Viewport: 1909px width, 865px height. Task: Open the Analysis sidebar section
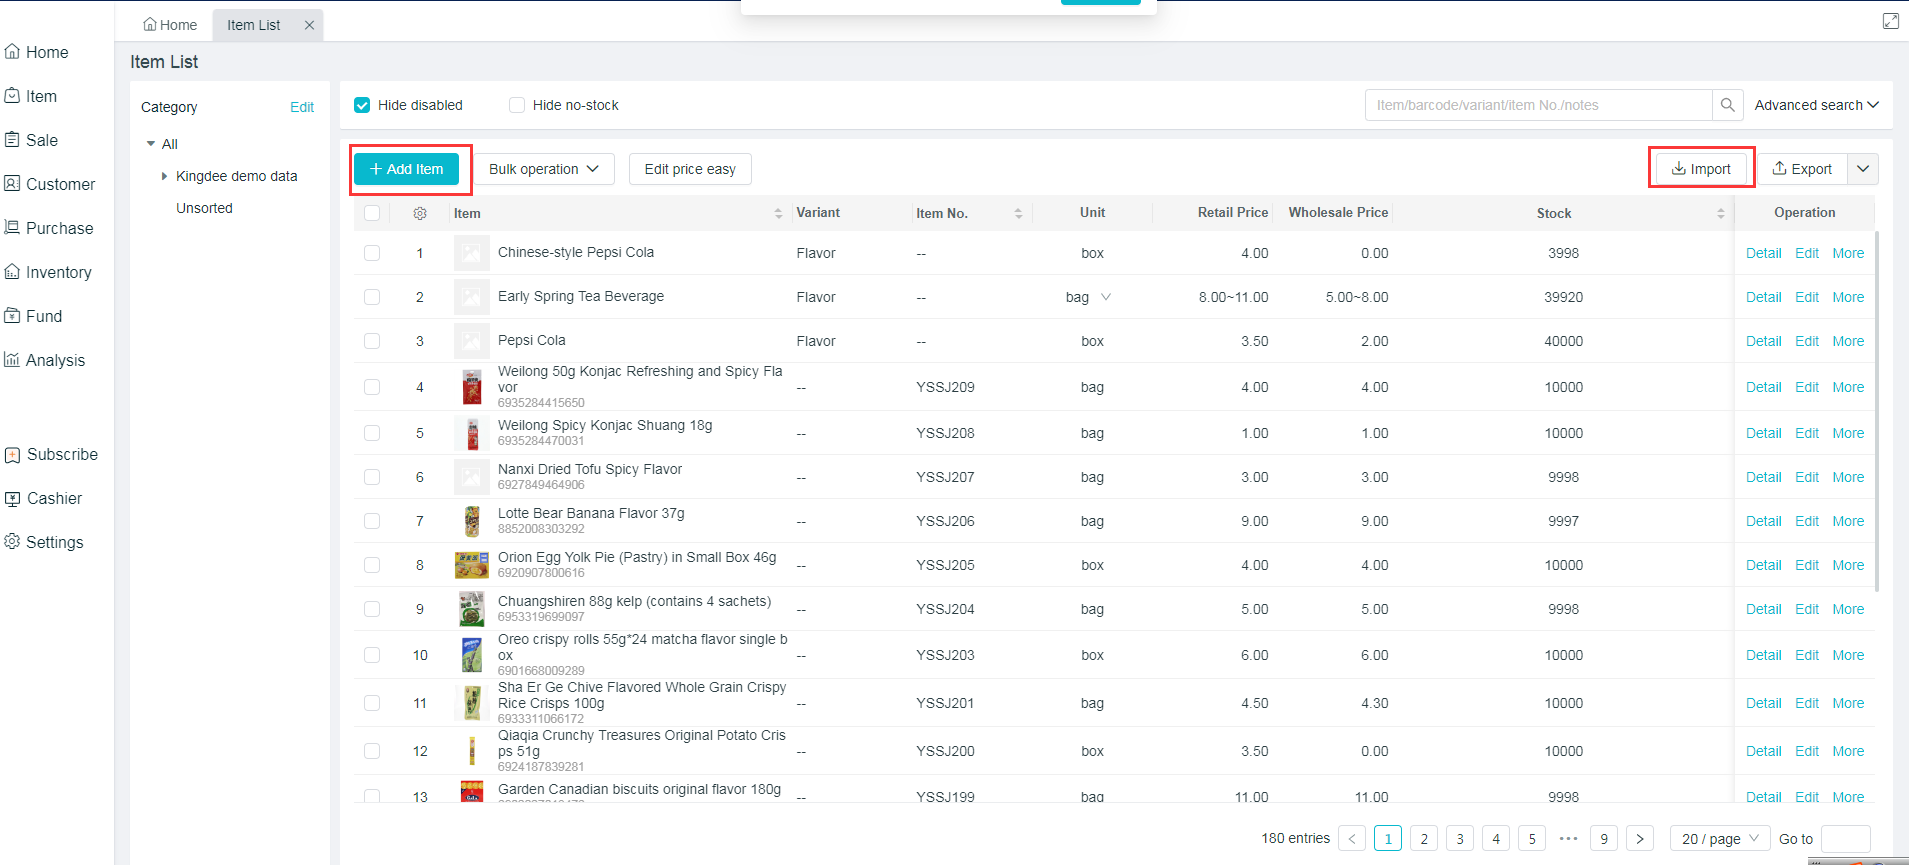tap(55, 360)
